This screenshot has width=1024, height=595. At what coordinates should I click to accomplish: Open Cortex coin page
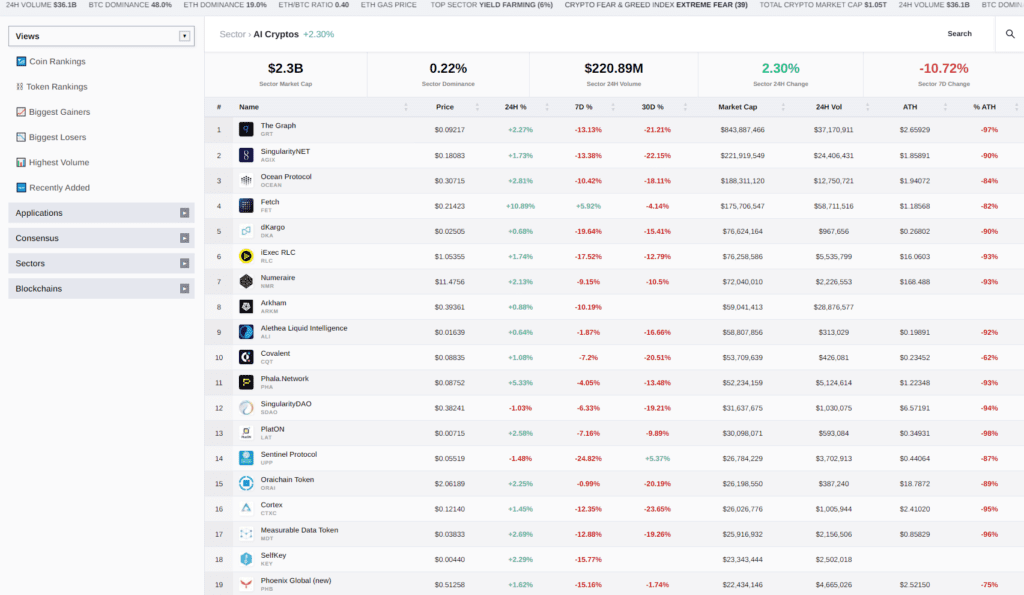[272, 505]
